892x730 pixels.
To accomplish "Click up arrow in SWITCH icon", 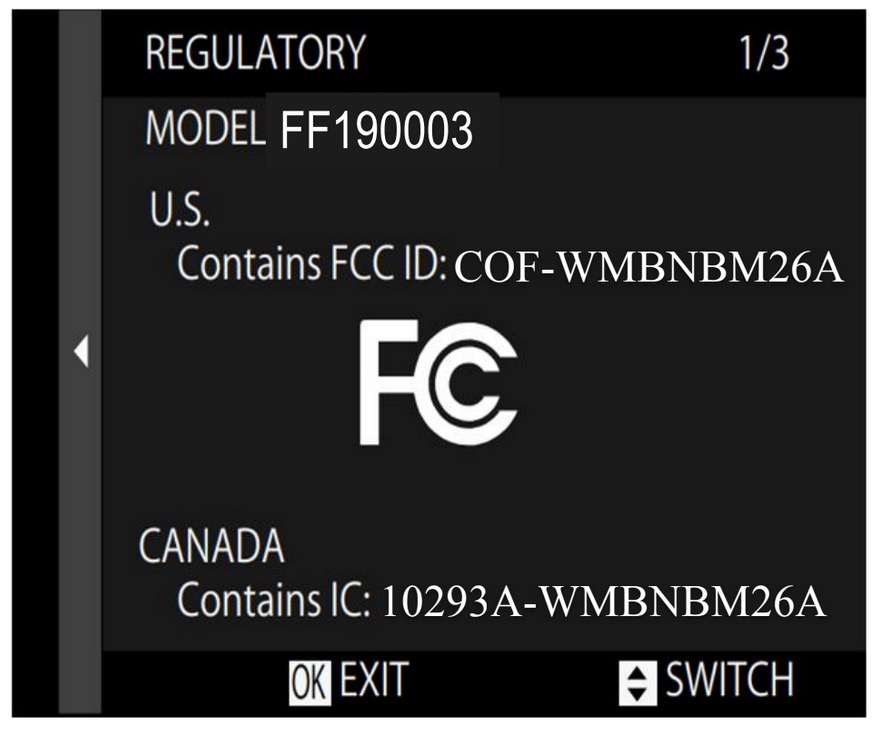I will tap(638, 673).
